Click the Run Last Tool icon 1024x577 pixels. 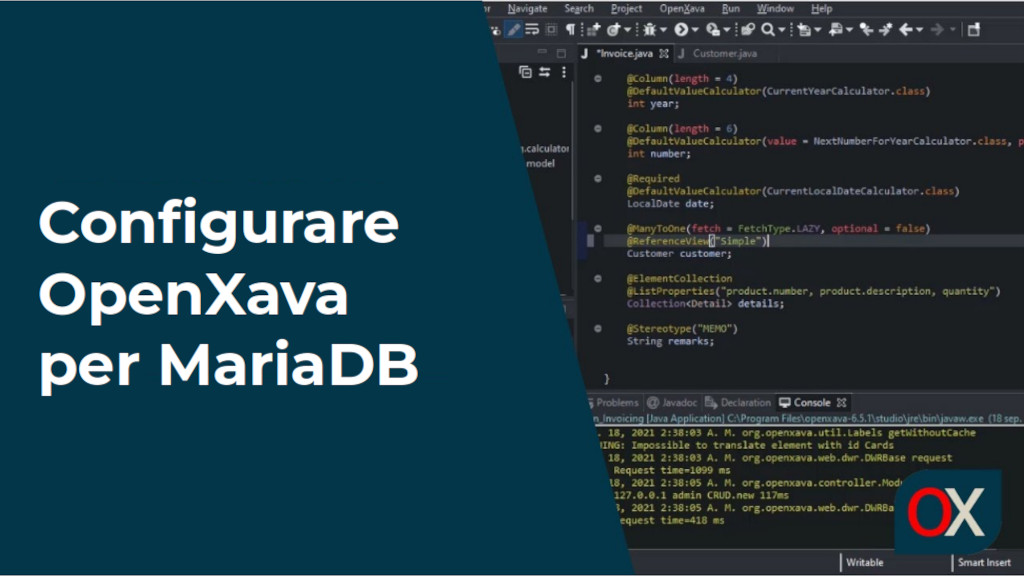pyautogui.click(x=713, y=29)
